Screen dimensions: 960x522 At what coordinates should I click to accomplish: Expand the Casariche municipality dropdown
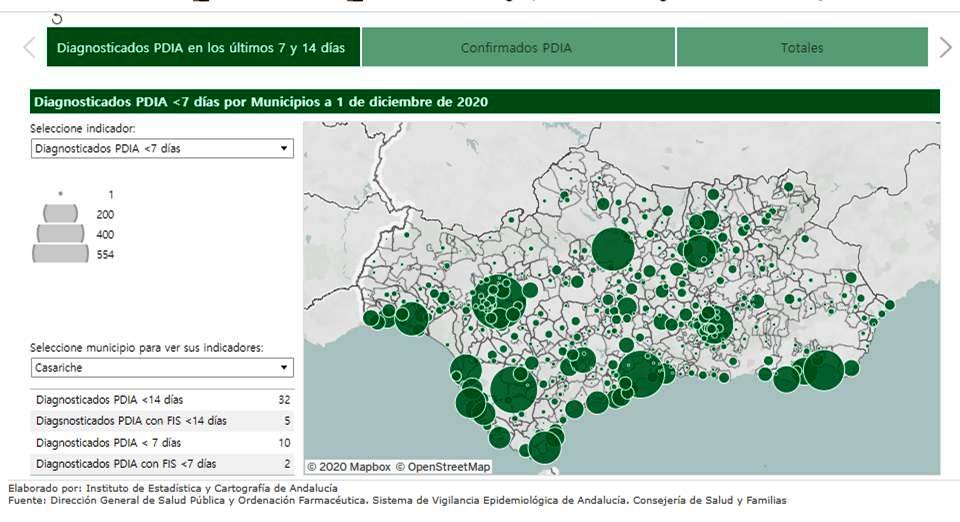161,367
